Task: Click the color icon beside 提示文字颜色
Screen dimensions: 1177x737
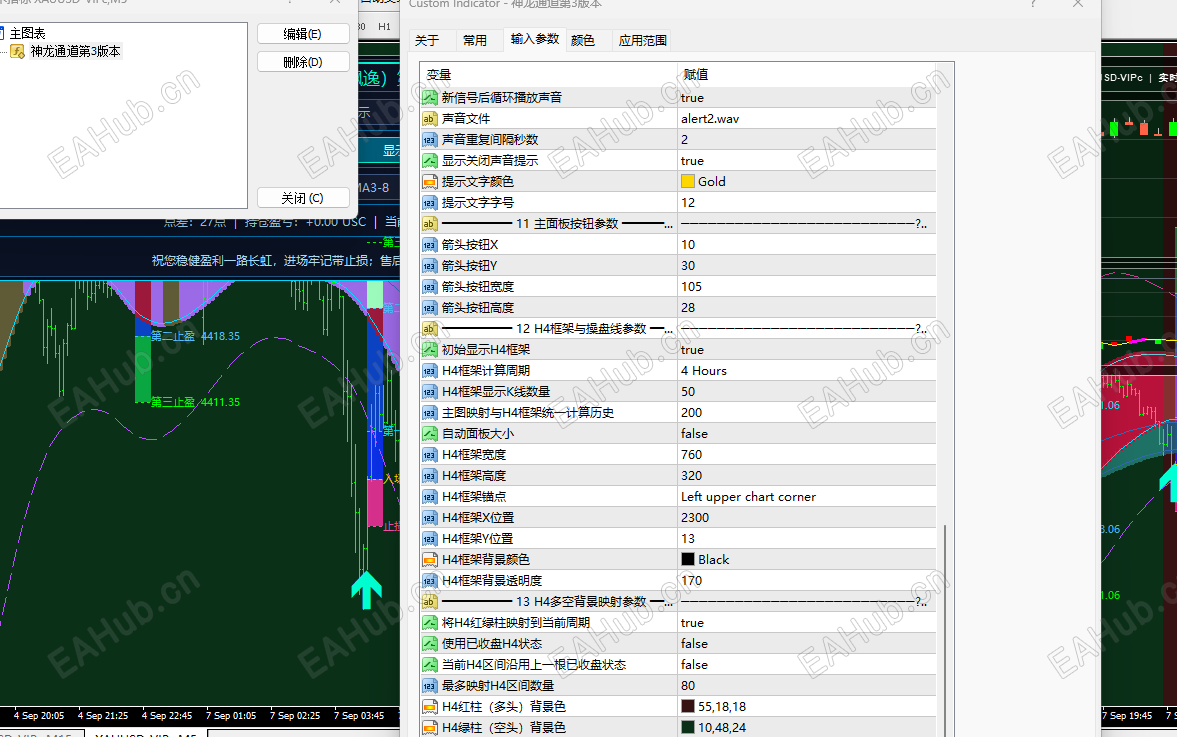Action: pos(429,182)
